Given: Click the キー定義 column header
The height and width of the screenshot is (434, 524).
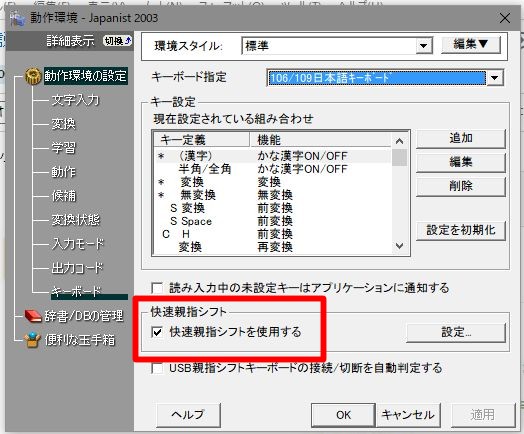Looking at the screenshot, I should (202, 140).
